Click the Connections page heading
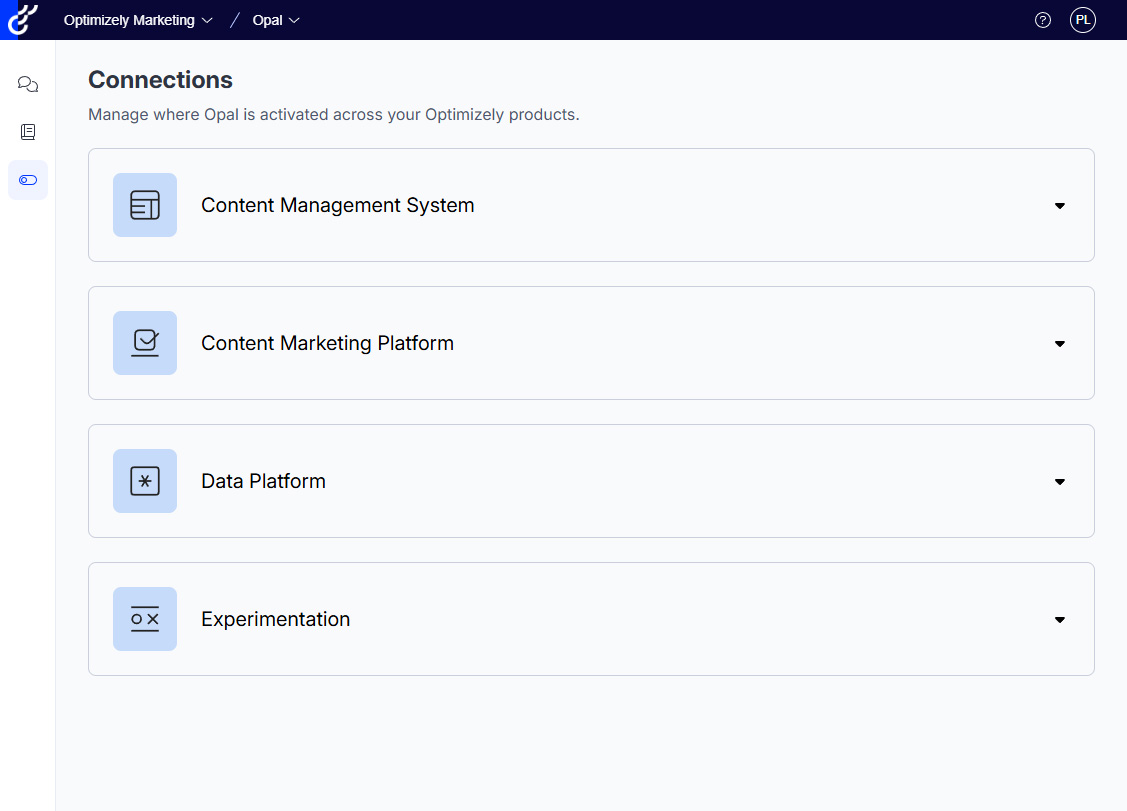 point(160,80)
